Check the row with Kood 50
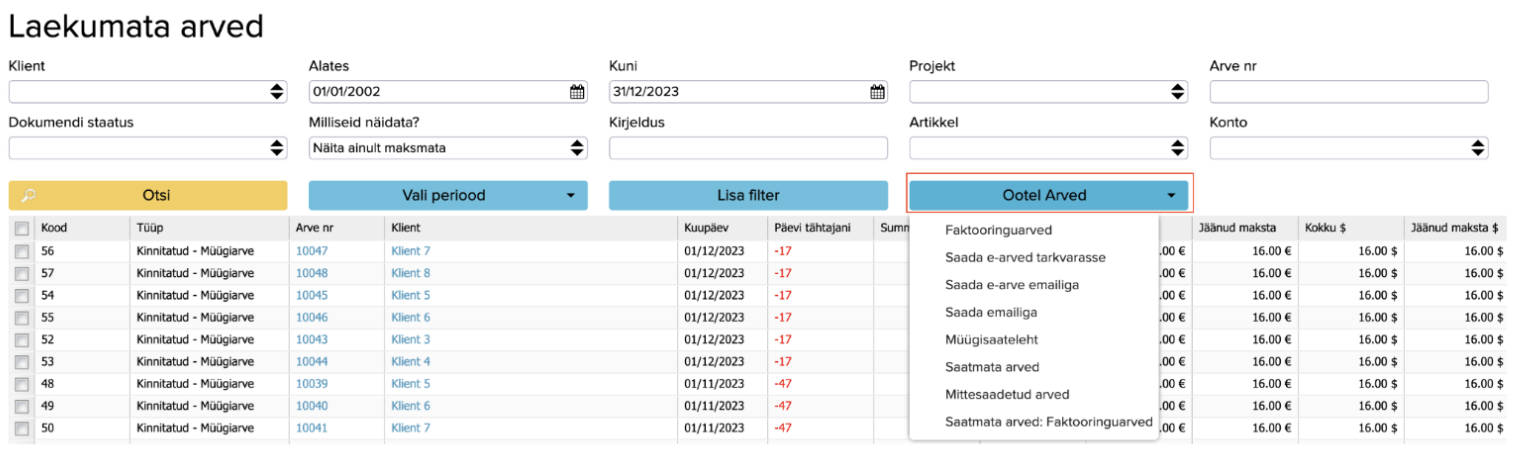 tap(22, 428)
